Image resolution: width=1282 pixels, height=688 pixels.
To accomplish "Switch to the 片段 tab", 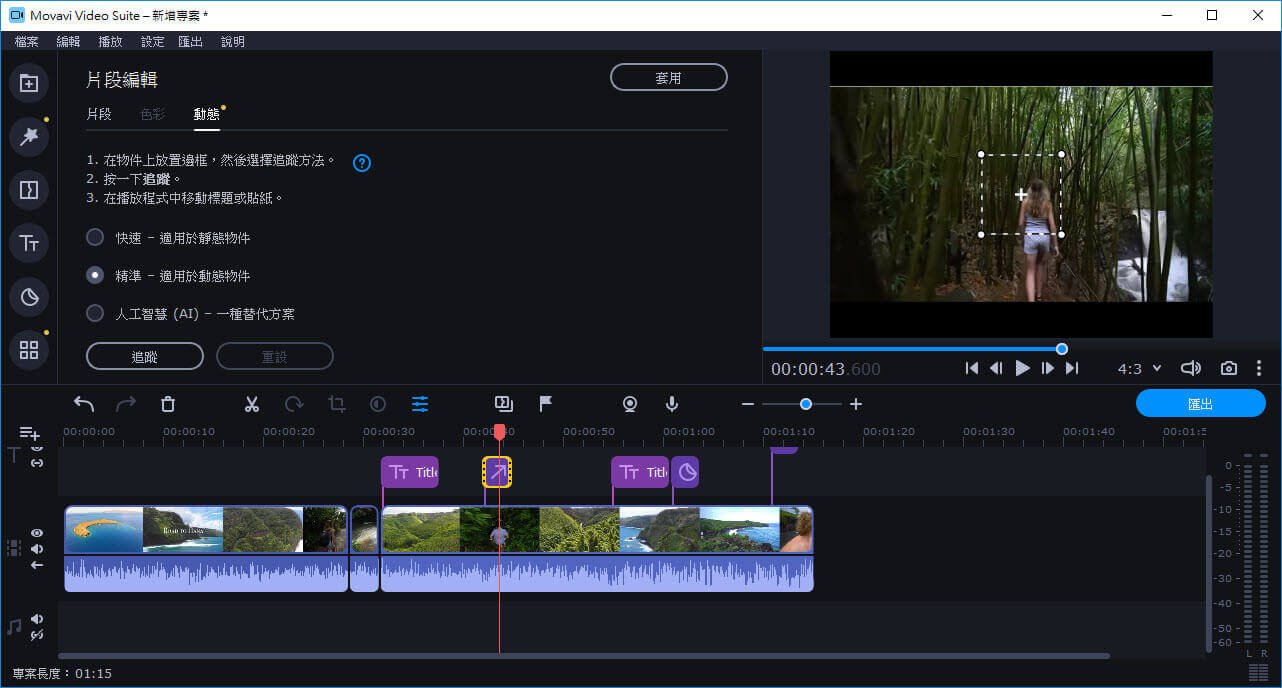I will click(x=99, y=114).
